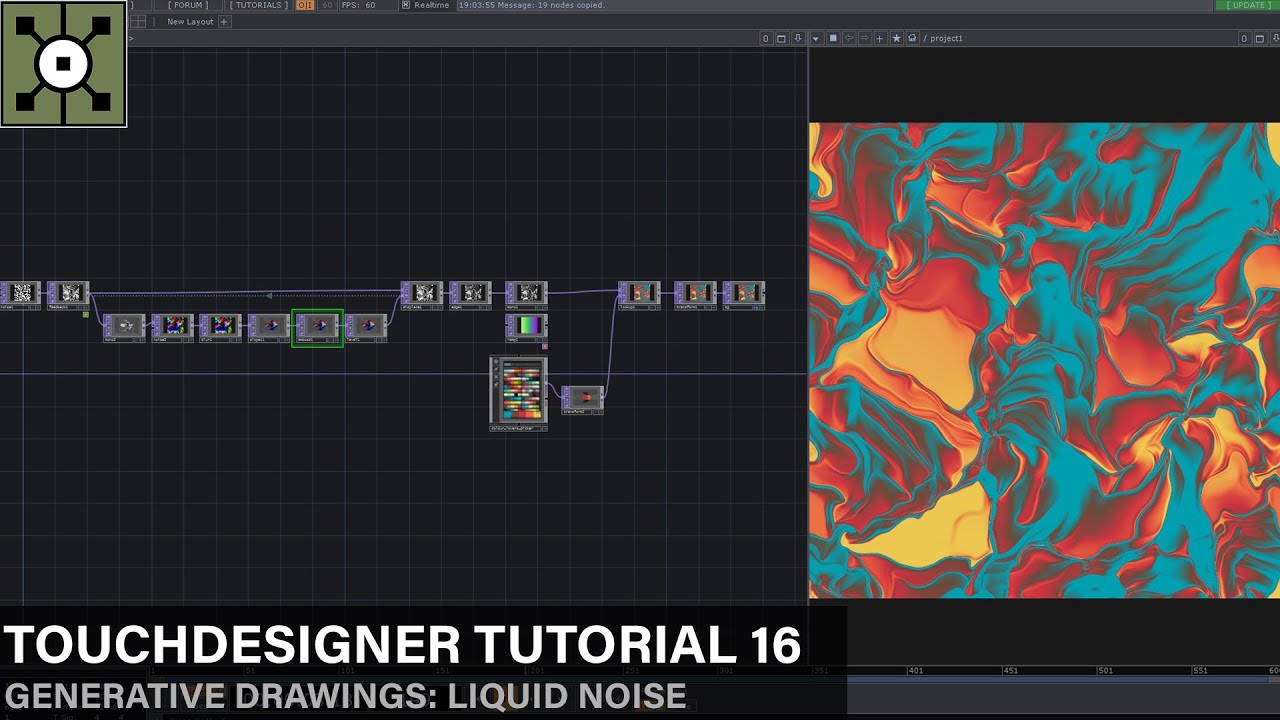
Task: Maximize left pane with window icon
Action: click(x=782, y=38)
